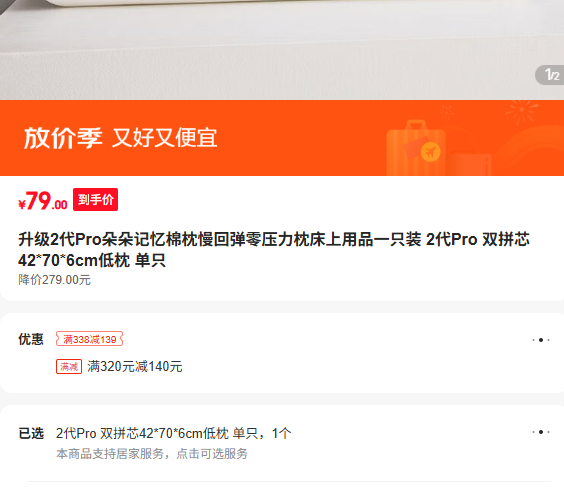Click the fireworks graphic on the sale banner
This screenshot has width=564, height=490.
521,110
